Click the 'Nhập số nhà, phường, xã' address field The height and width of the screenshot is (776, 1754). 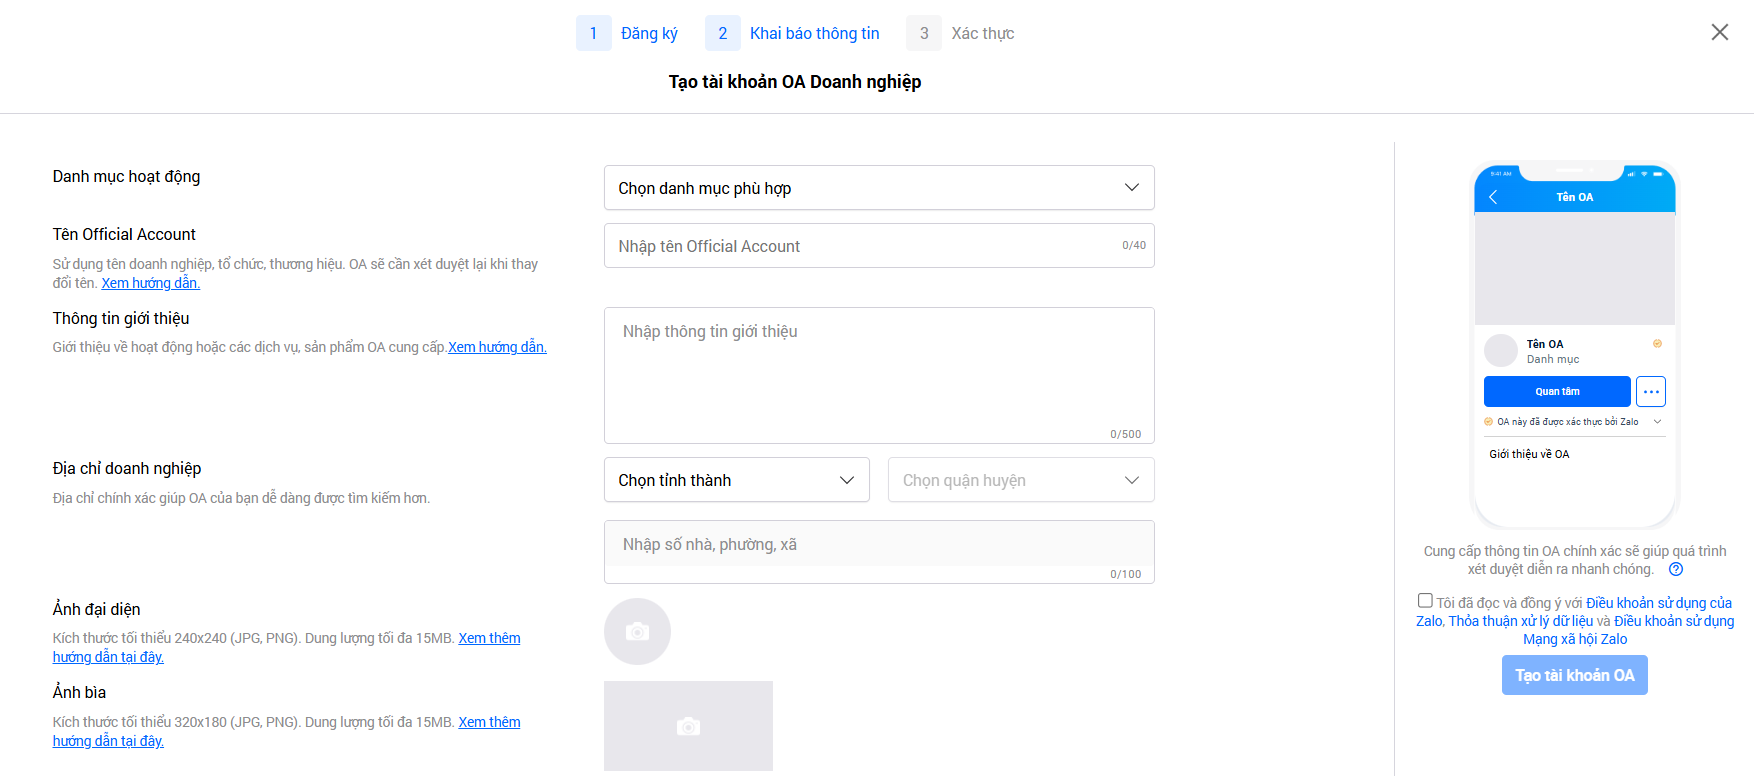tap(878, 545)
